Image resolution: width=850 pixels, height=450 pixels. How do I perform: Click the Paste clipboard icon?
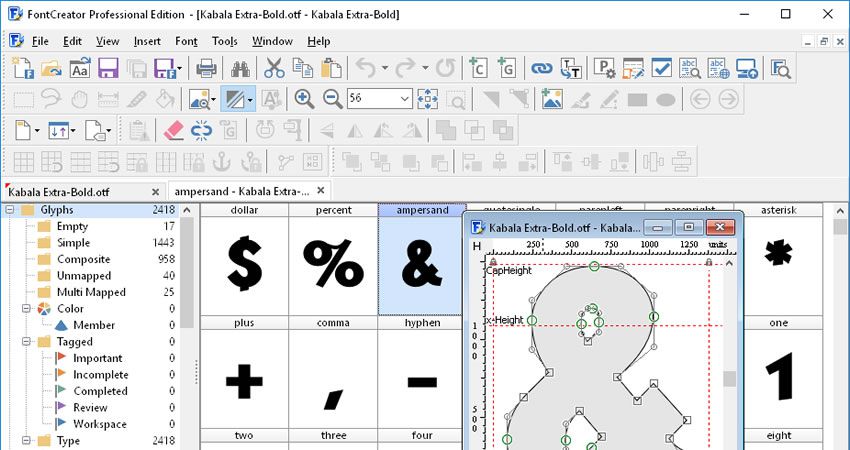(331, 68)
